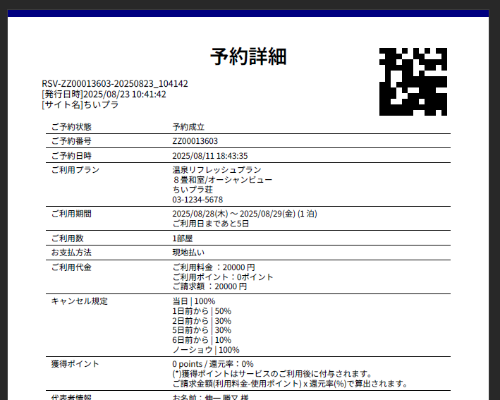Click the ノーショウ | 100% row
Screen dimensions: 500x400
click(x=206, y=350)
